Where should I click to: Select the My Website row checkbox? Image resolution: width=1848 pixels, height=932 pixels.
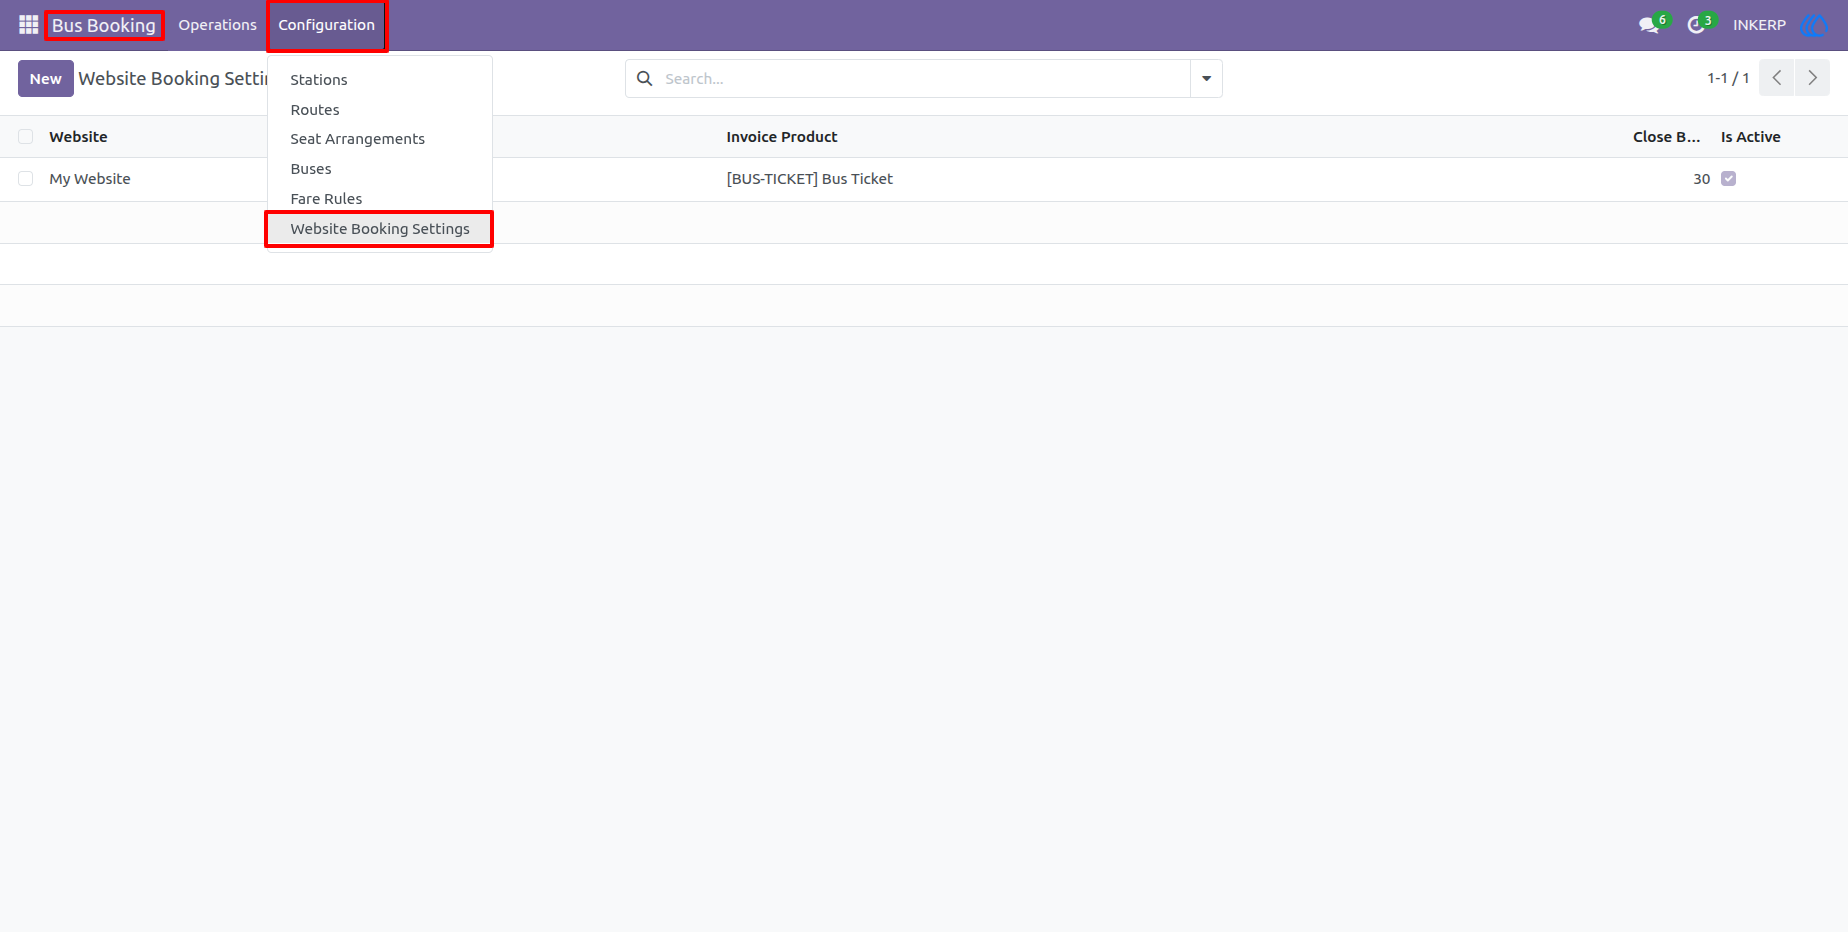click(x=26, y=179)
